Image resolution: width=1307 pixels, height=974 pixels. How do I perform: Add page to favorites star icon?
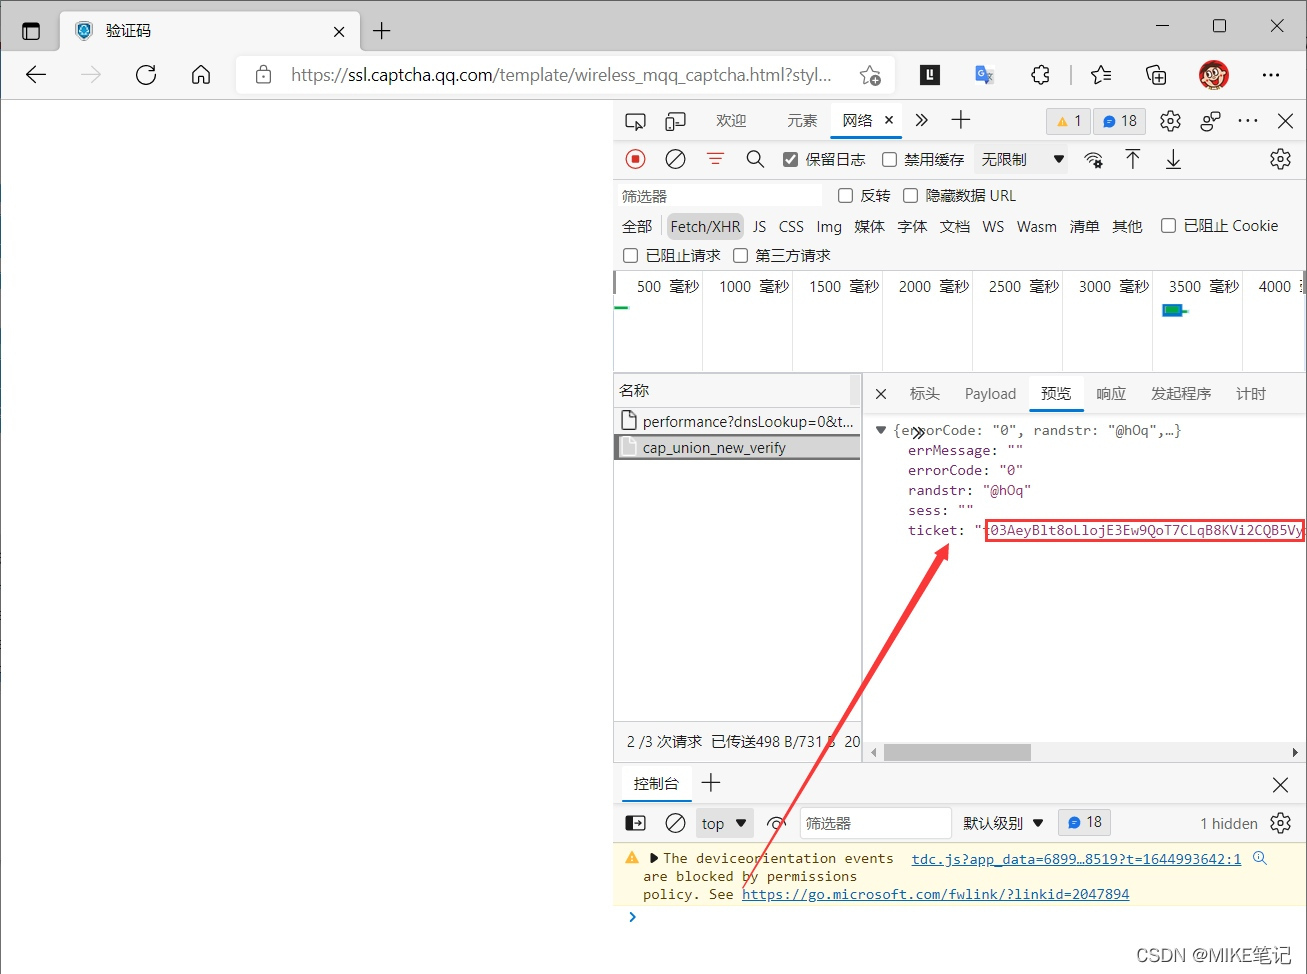coord(870,75)
